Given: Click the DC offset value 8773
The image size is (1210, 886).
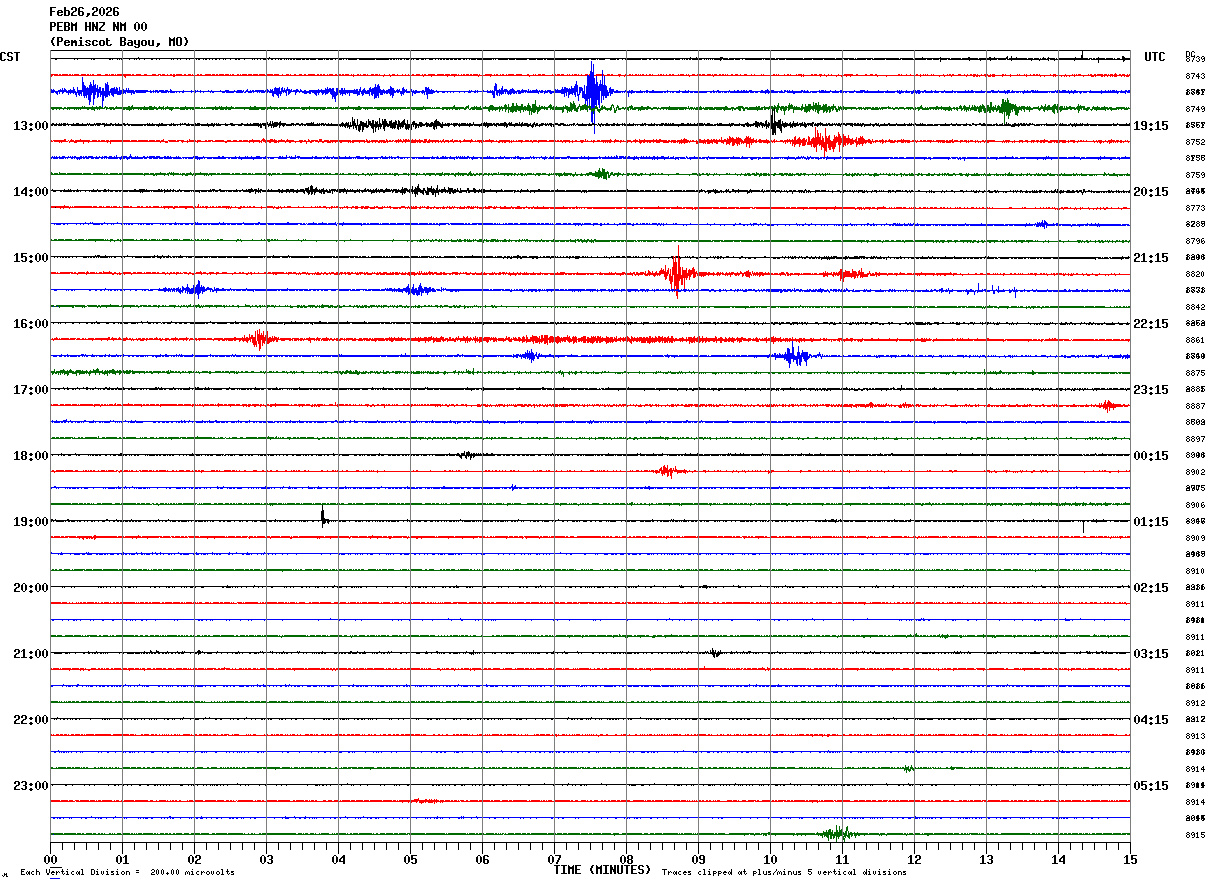Looking at the screenshot, I should point(1195,208).
